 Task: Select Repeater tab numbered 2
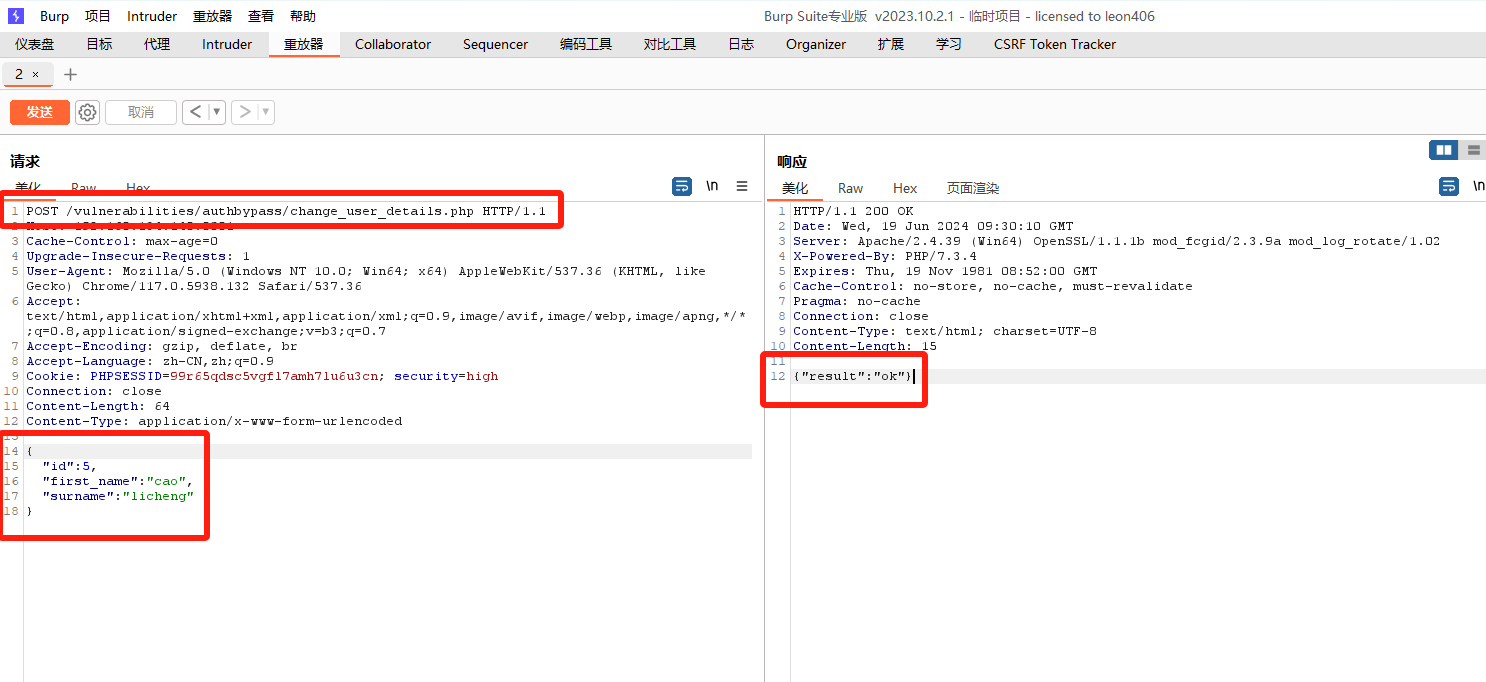tap(19, 74)
